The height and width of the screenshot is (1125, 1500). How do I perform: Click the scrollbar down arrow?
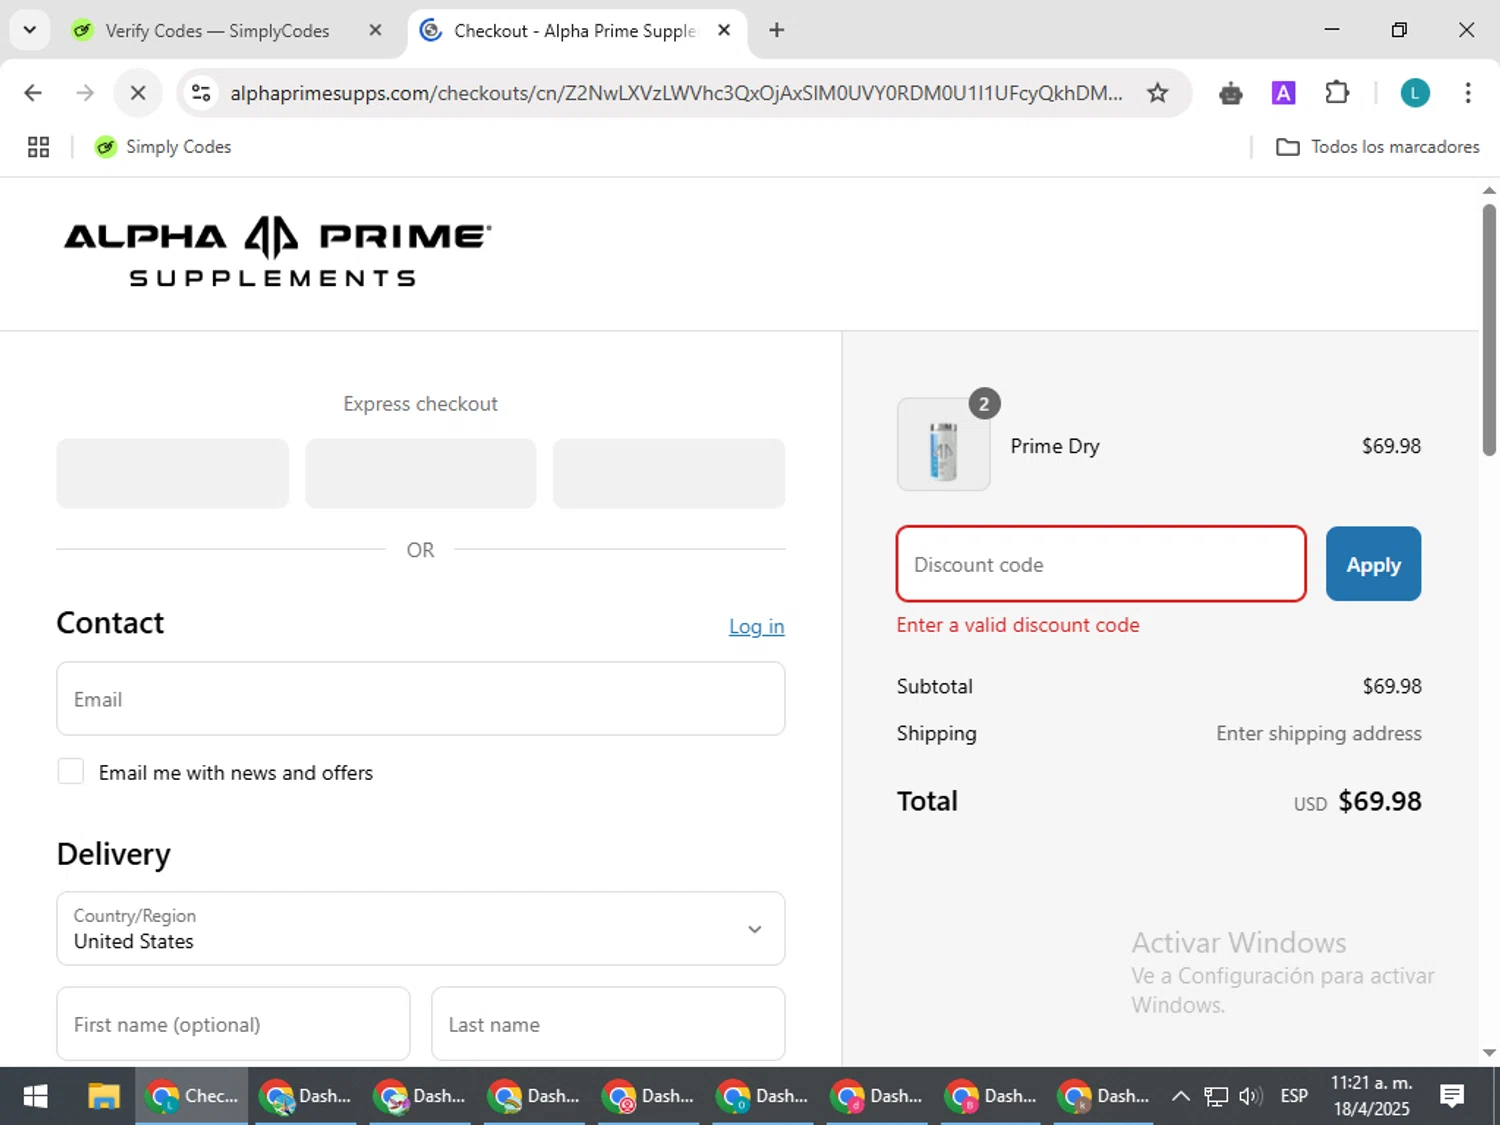[1489, 1053]
